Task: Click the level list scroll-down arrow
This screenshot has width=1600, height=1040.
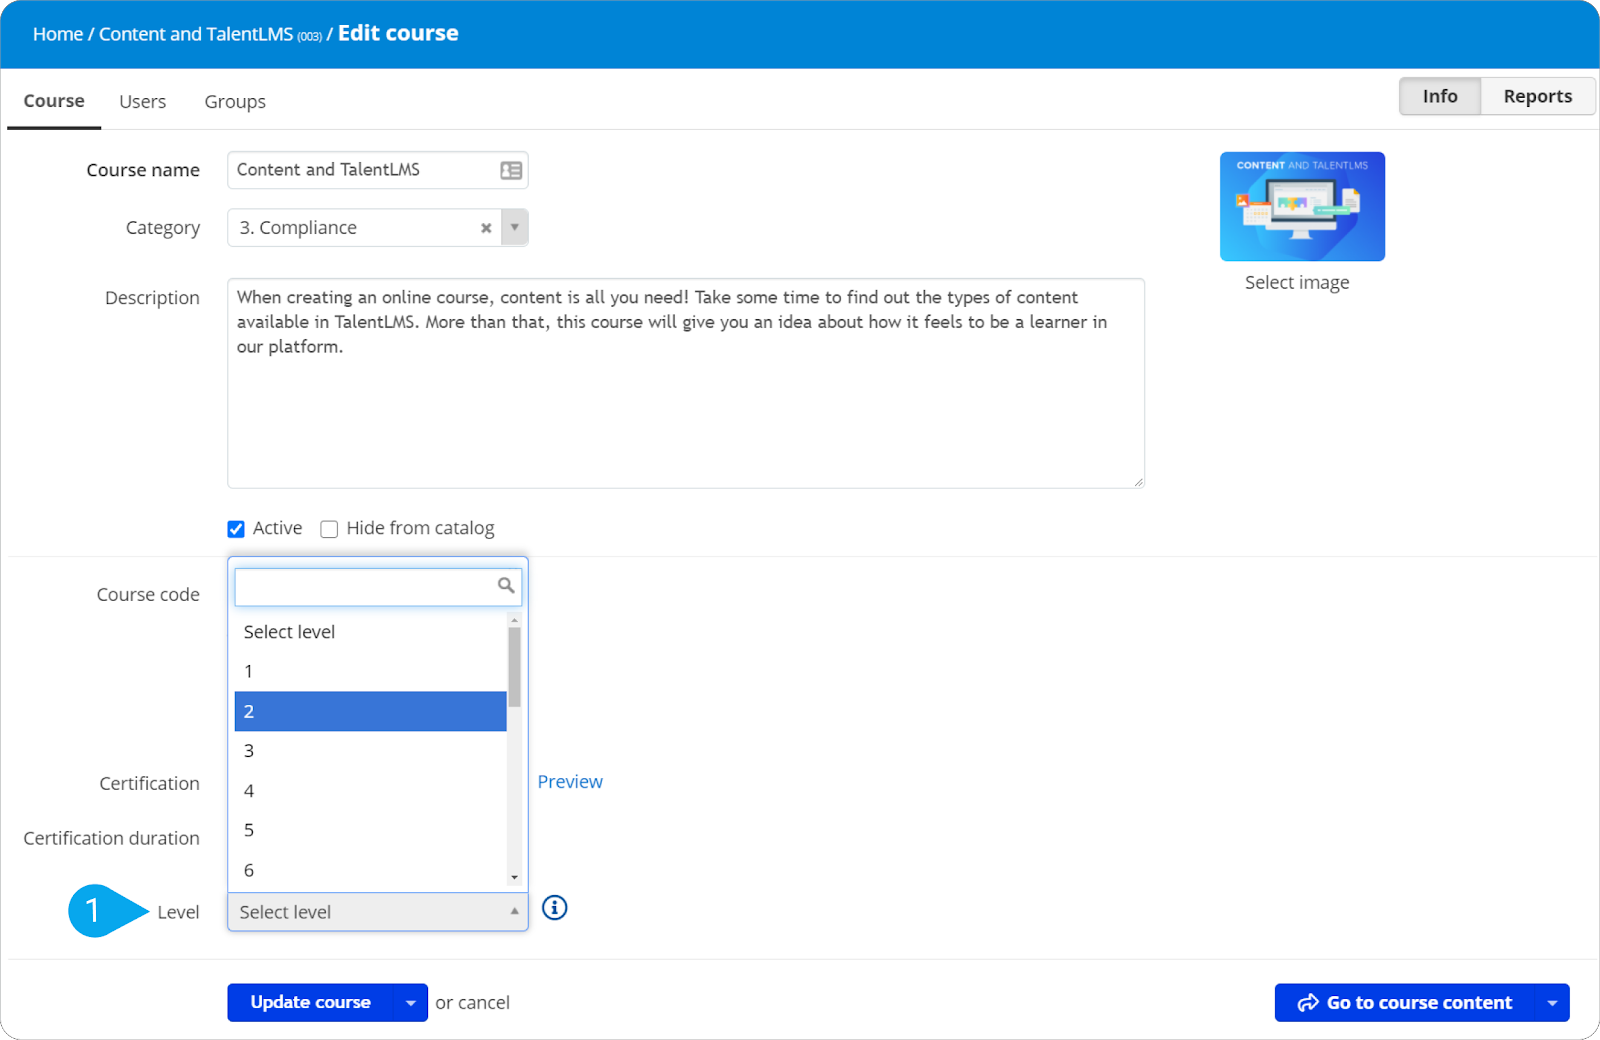Action: coord(514,878)
